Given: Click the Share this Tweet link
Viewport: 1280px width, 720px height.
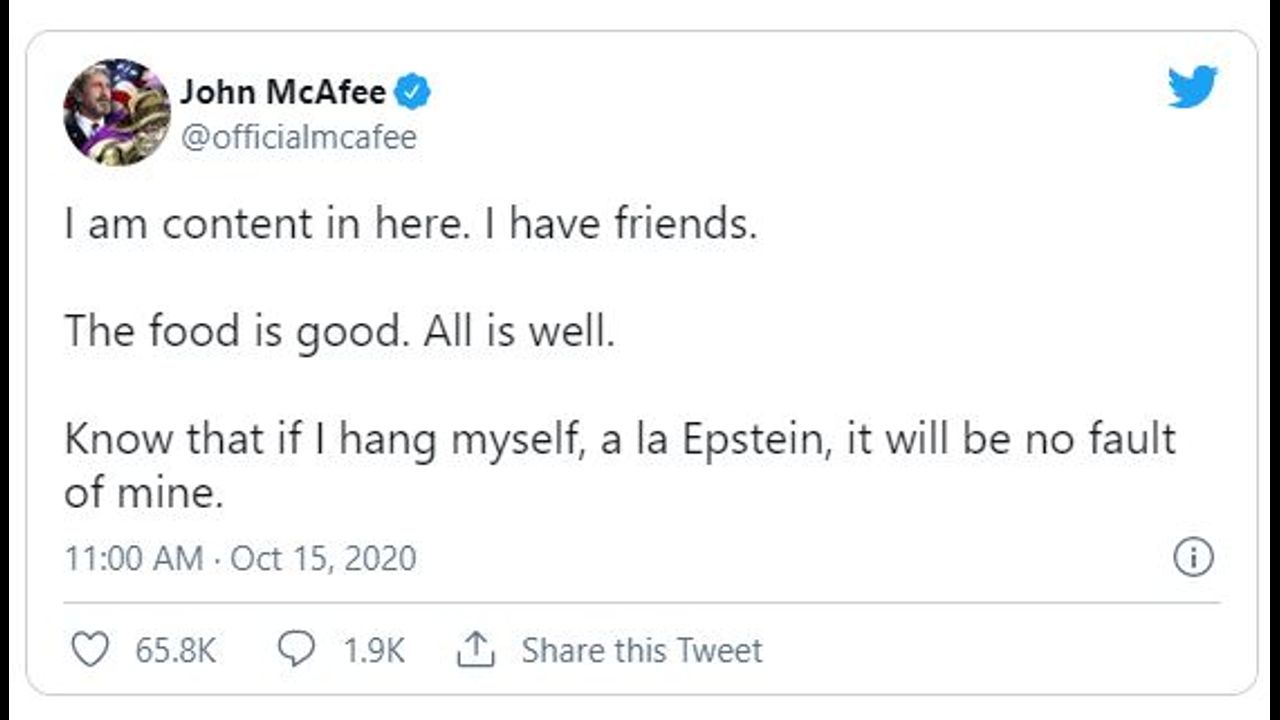Looking at the screenshot, I should click(x=641, y=651).
